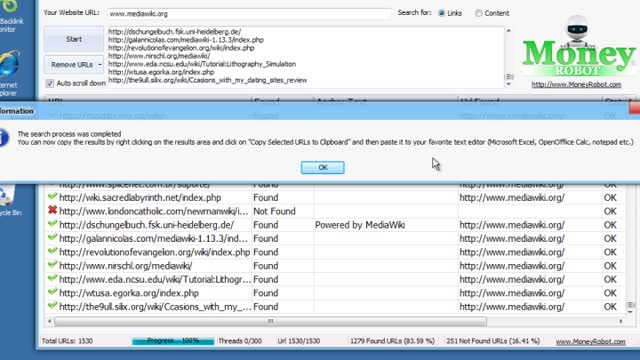Click OK status cell in the9ull.silix.org row
640x360 pixels.
point(610,307)
